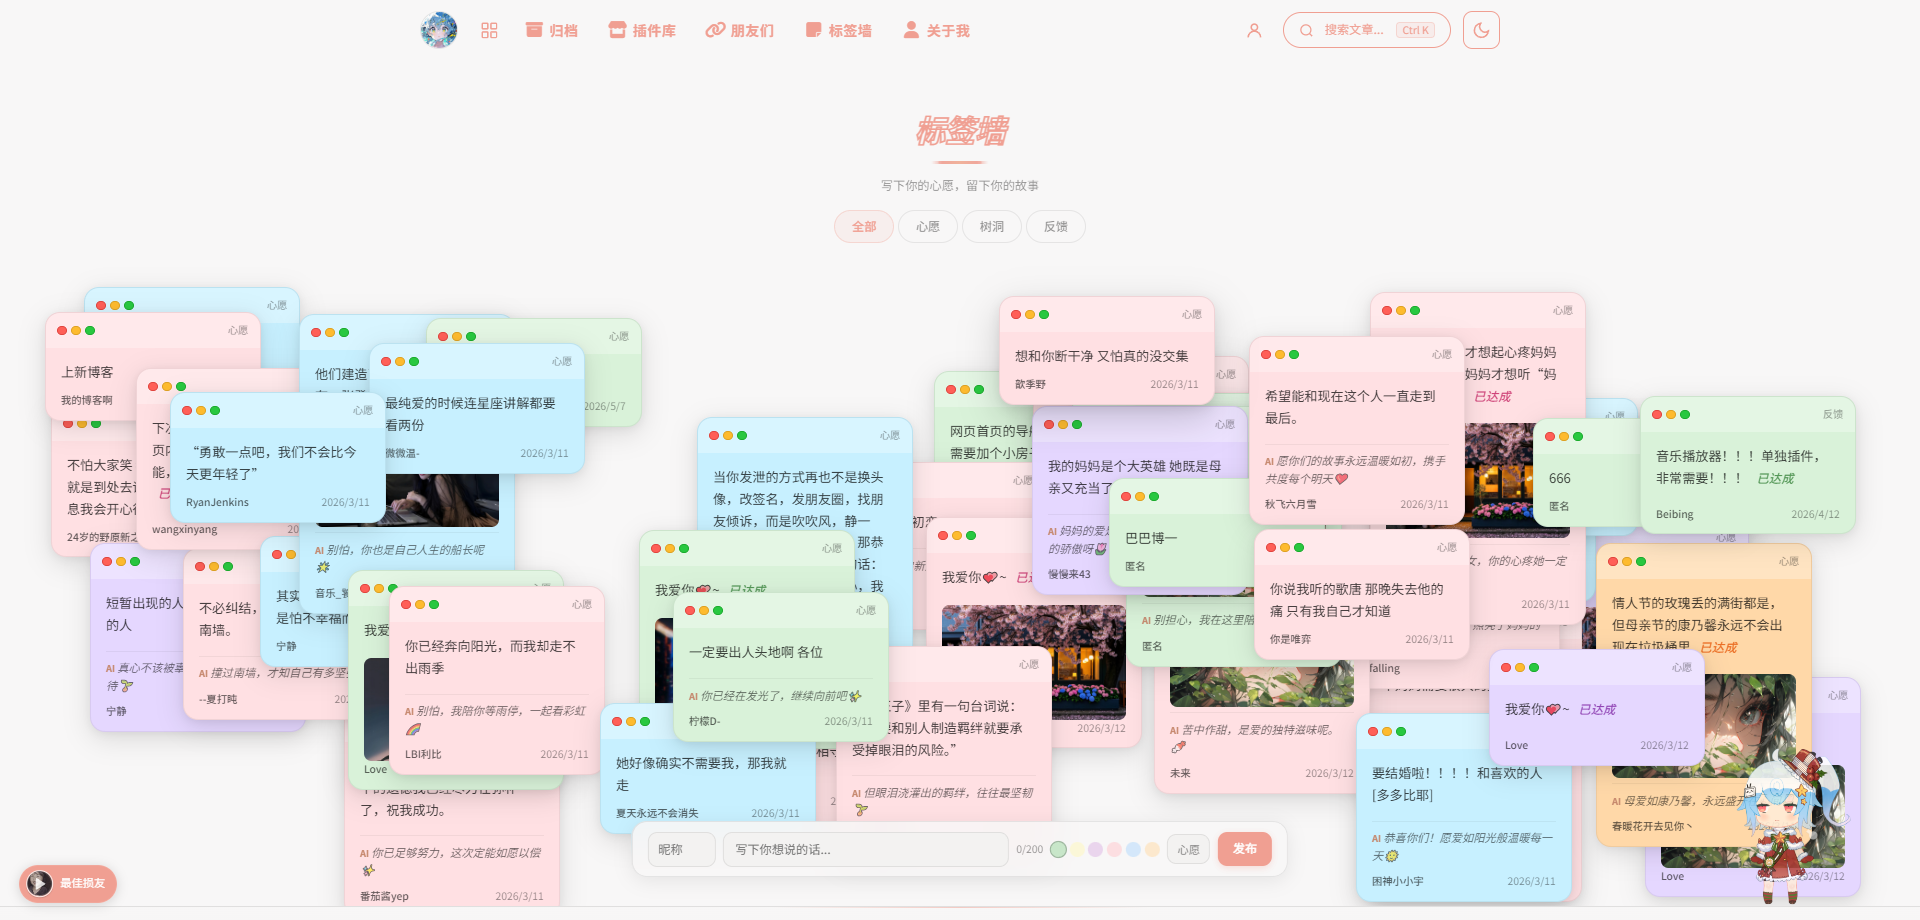Open the 归档 menu item

point(552,31)
